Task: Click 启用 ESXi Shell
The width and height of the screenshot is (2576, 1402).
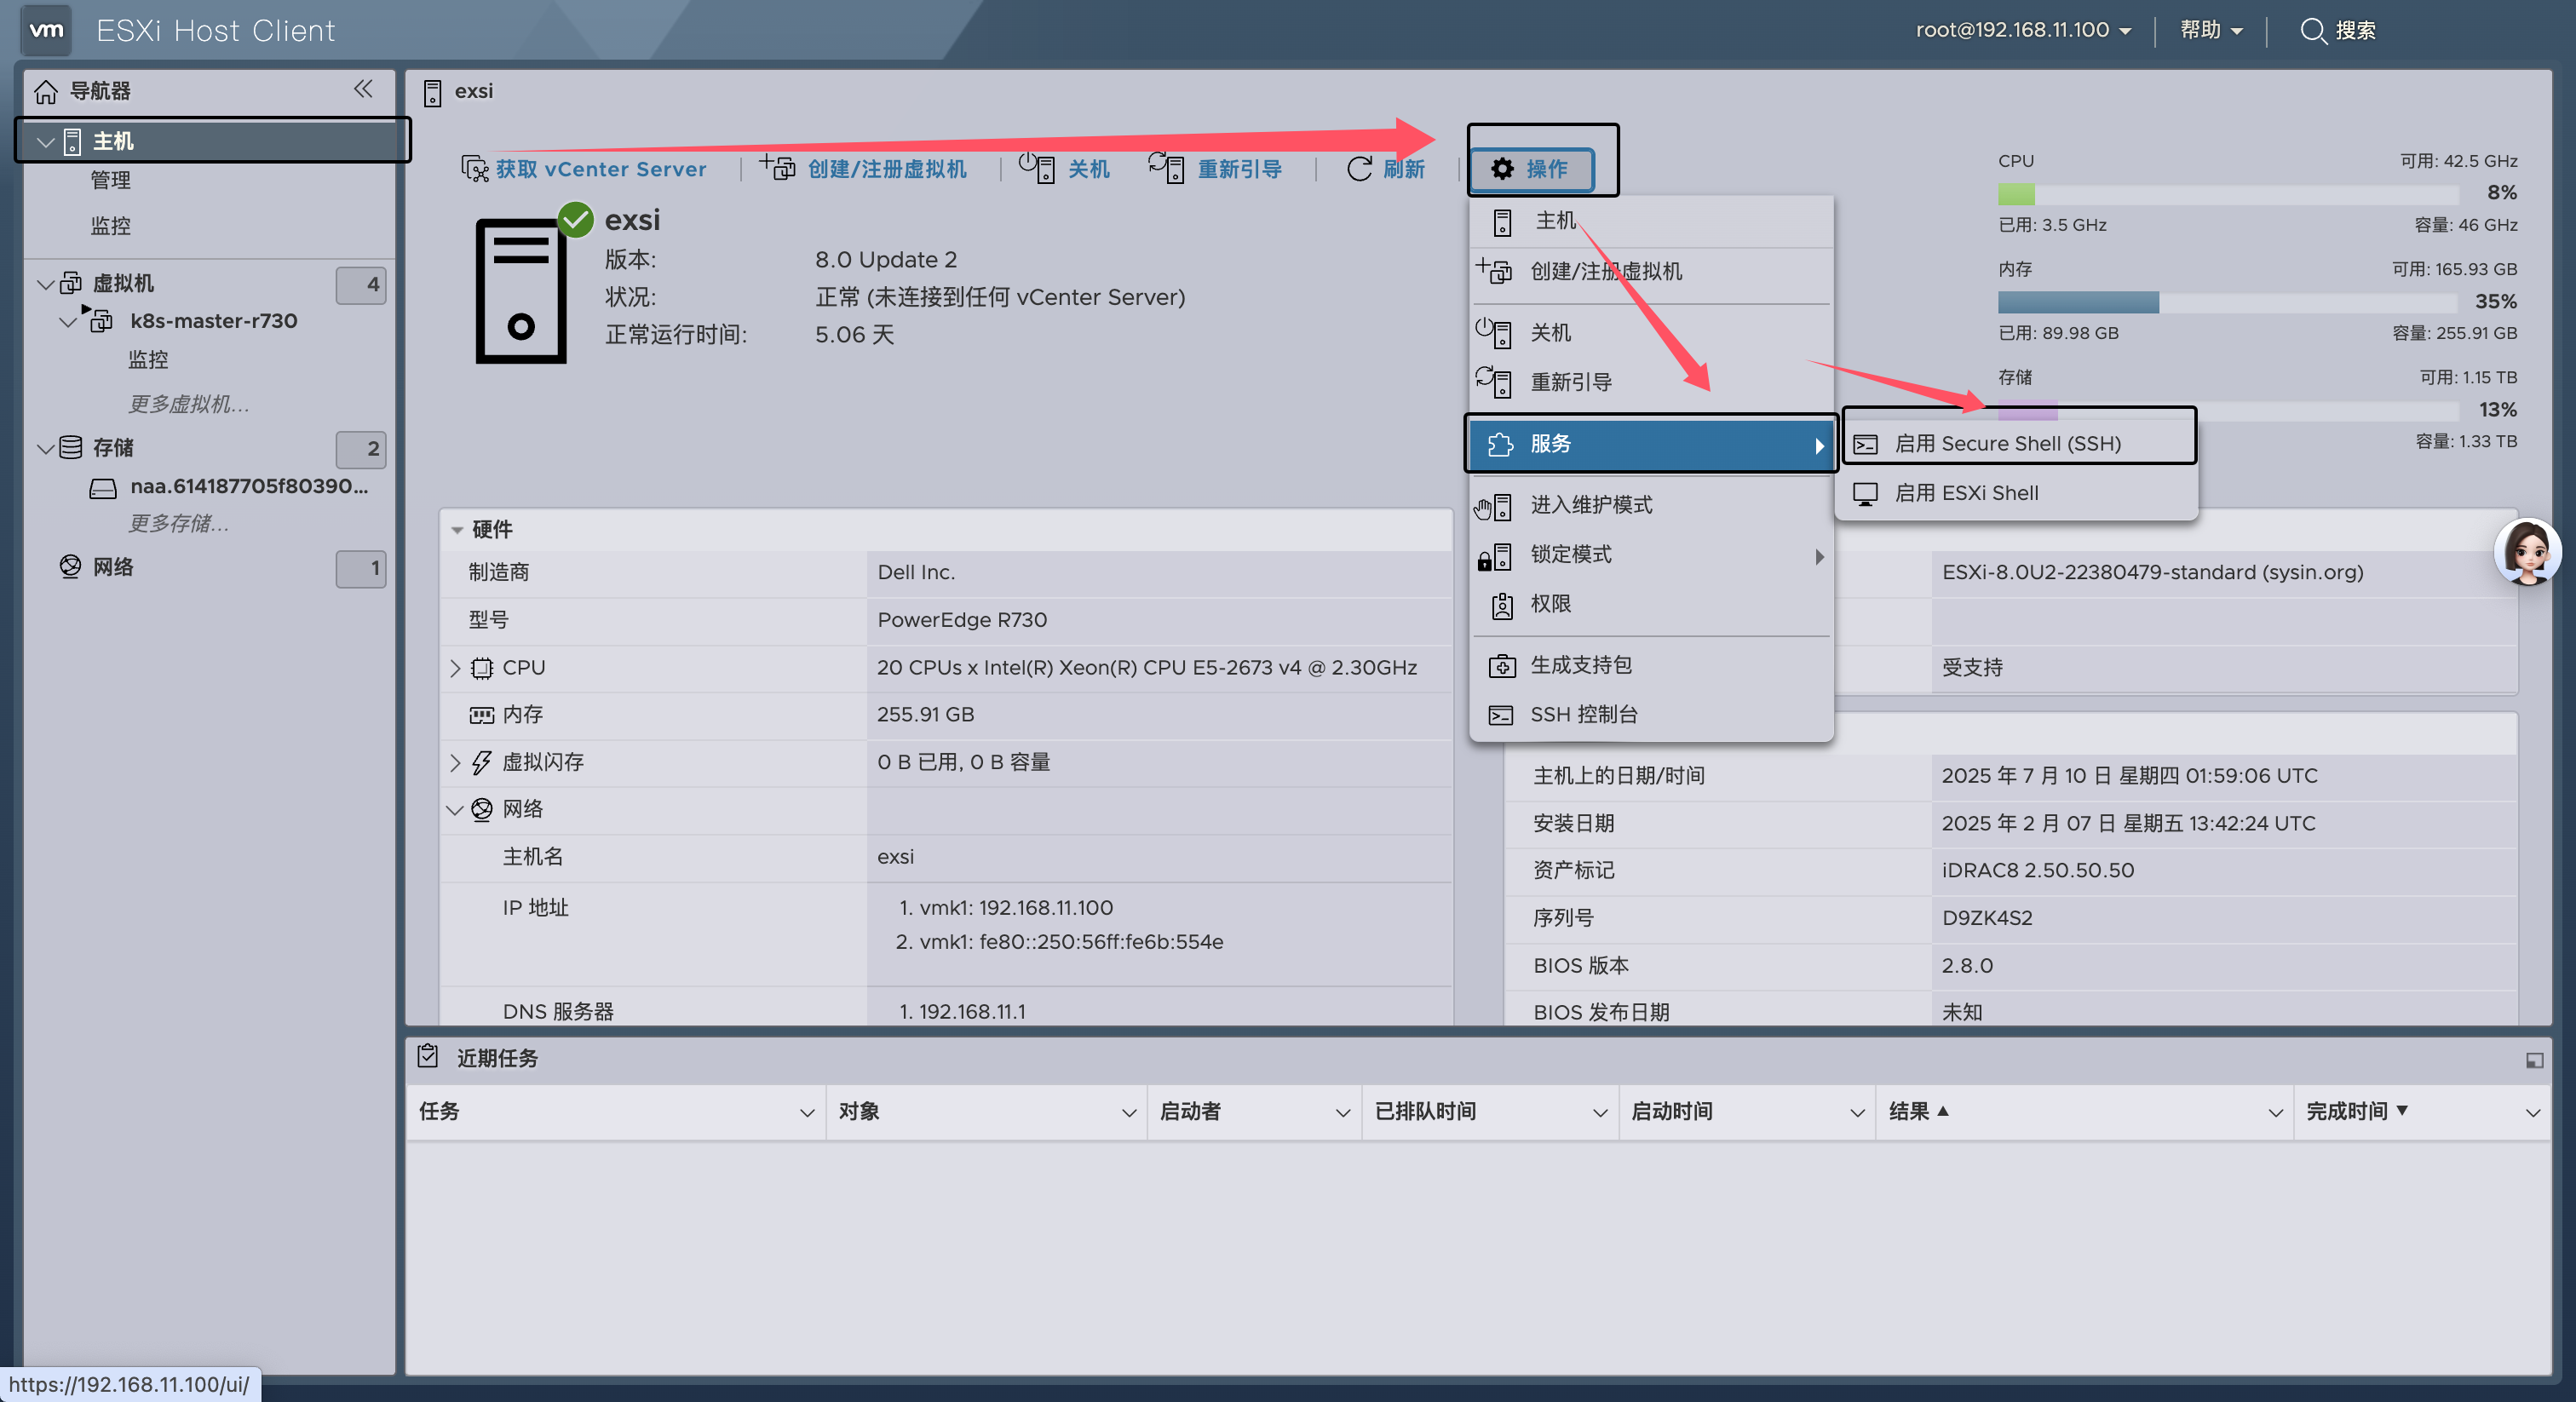Action: (x=2018, y=493)
